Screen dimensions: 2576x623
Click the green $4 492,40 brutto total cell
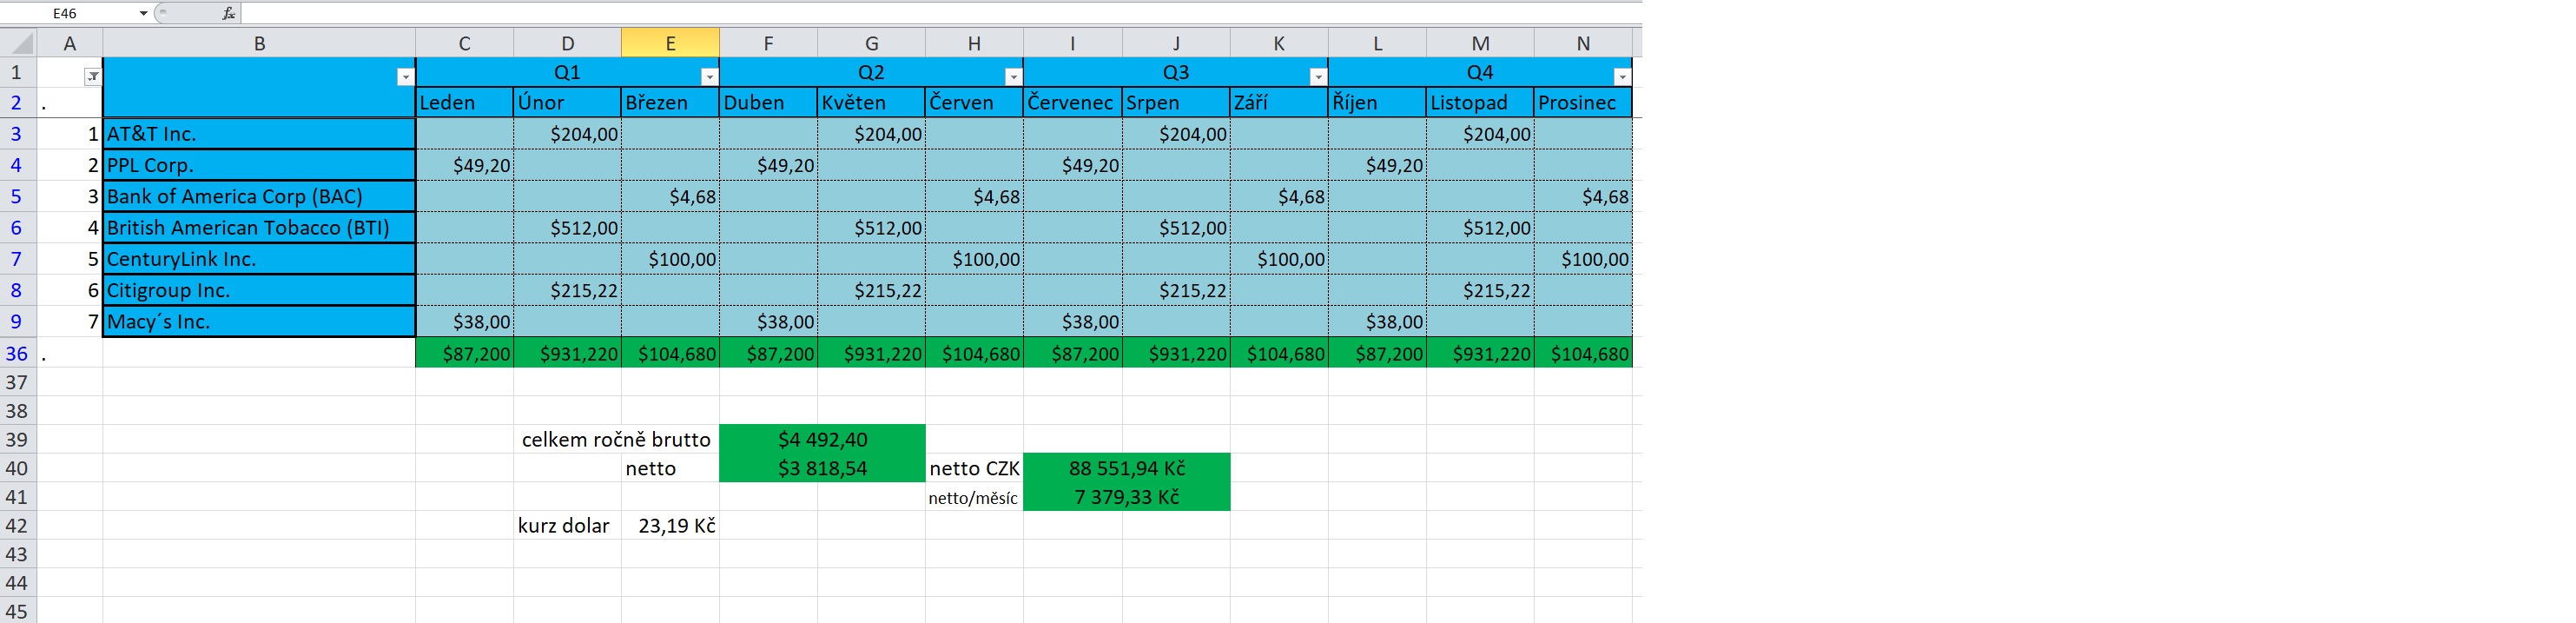coord(822,439)
